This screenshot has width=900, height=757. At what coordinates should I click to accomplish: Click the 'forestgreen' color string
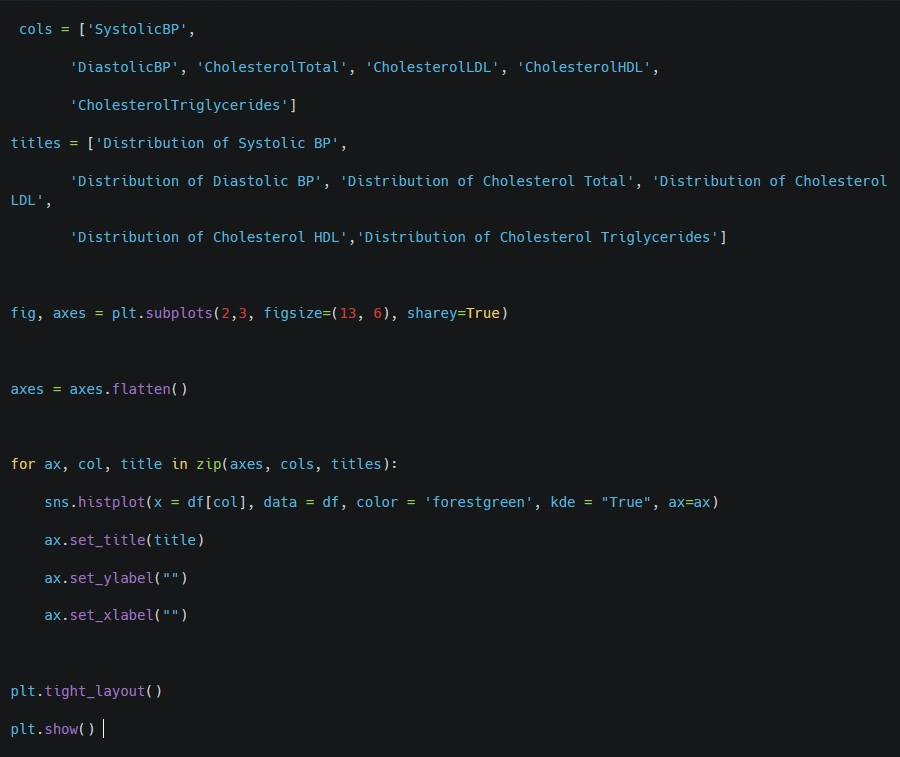pos(478,502)
